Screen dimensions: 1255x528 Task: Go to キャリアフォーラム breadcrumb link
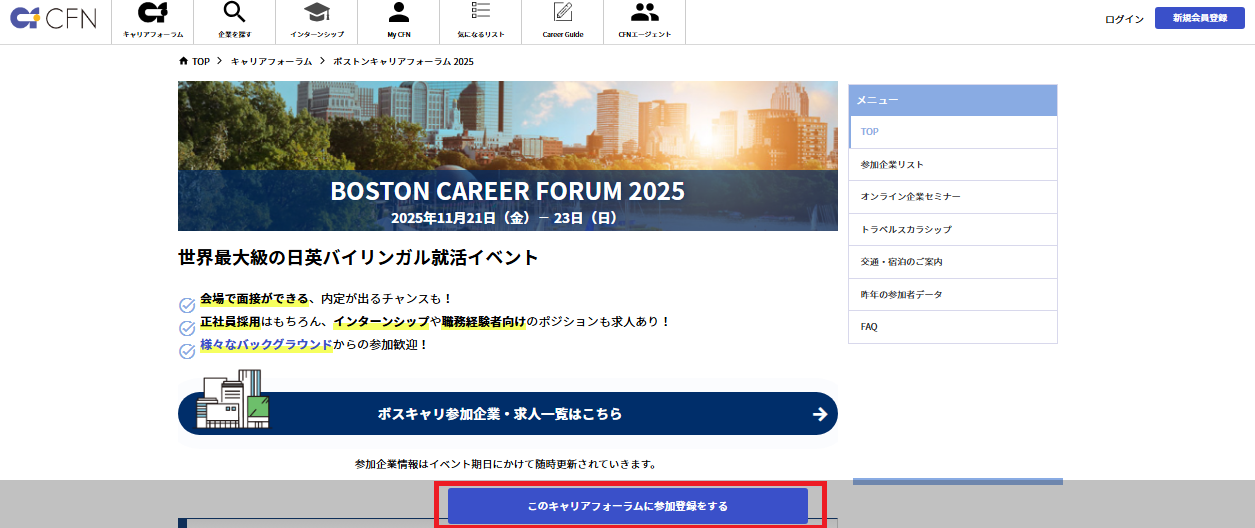coord(272,61)
